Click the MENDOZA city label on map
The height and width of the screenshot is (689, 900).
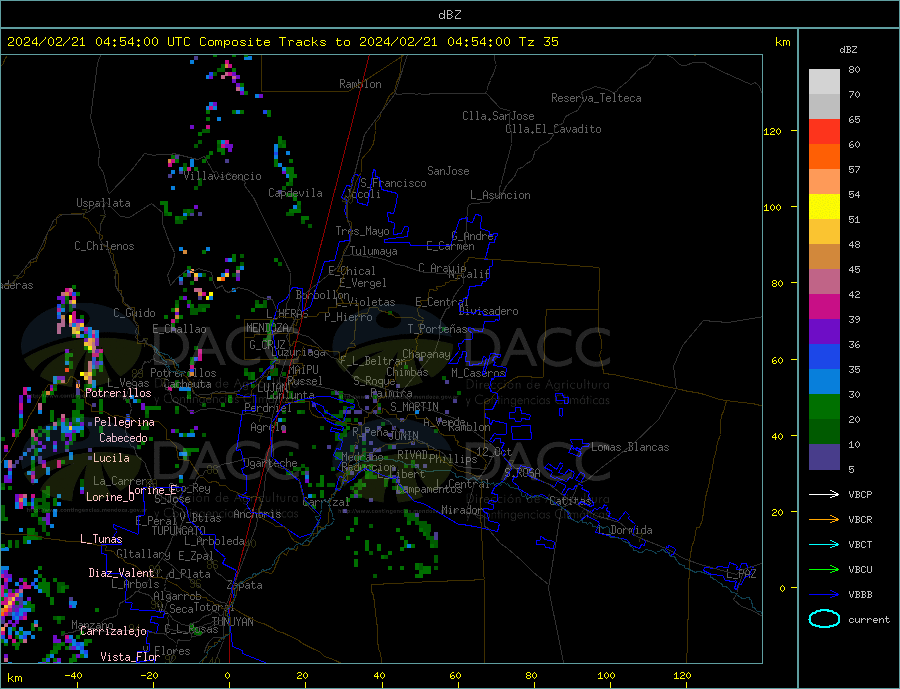[x=267, y=328]
